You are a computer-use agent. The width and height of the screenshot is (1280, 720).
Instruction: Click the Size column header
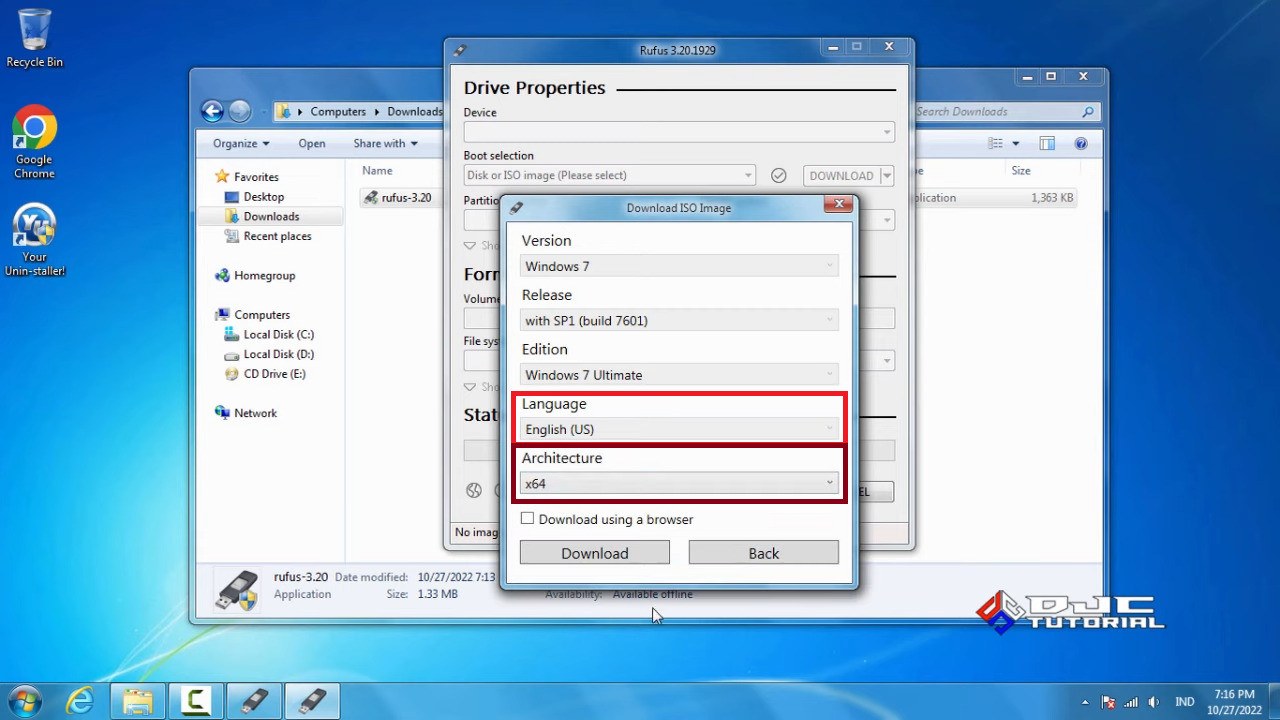coord(1021,171)
